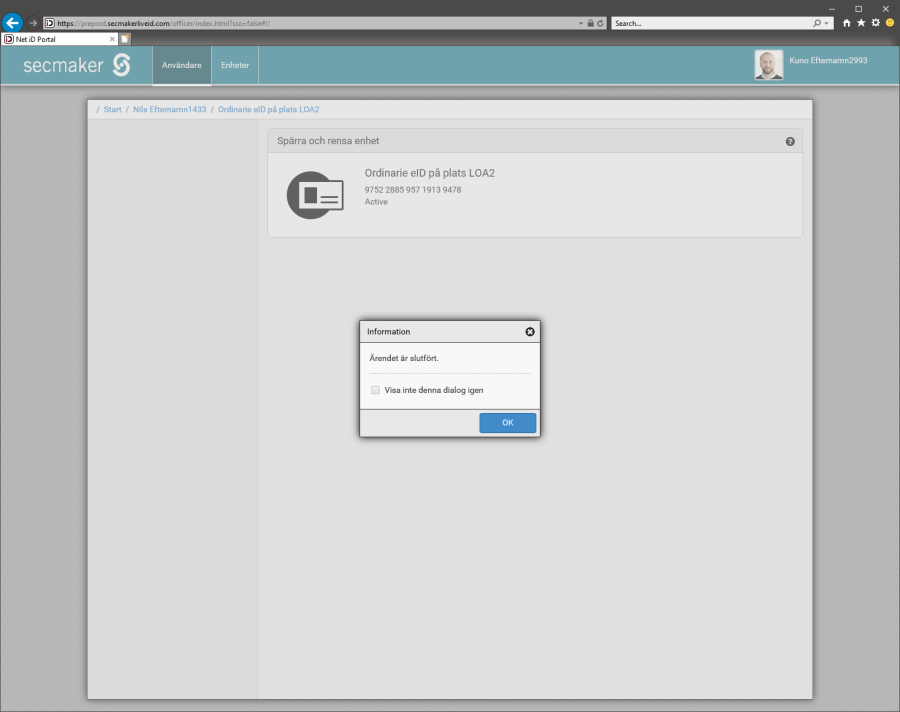Open the Användare menu tab
The image size is (900, 712).
tap(181, 65)
